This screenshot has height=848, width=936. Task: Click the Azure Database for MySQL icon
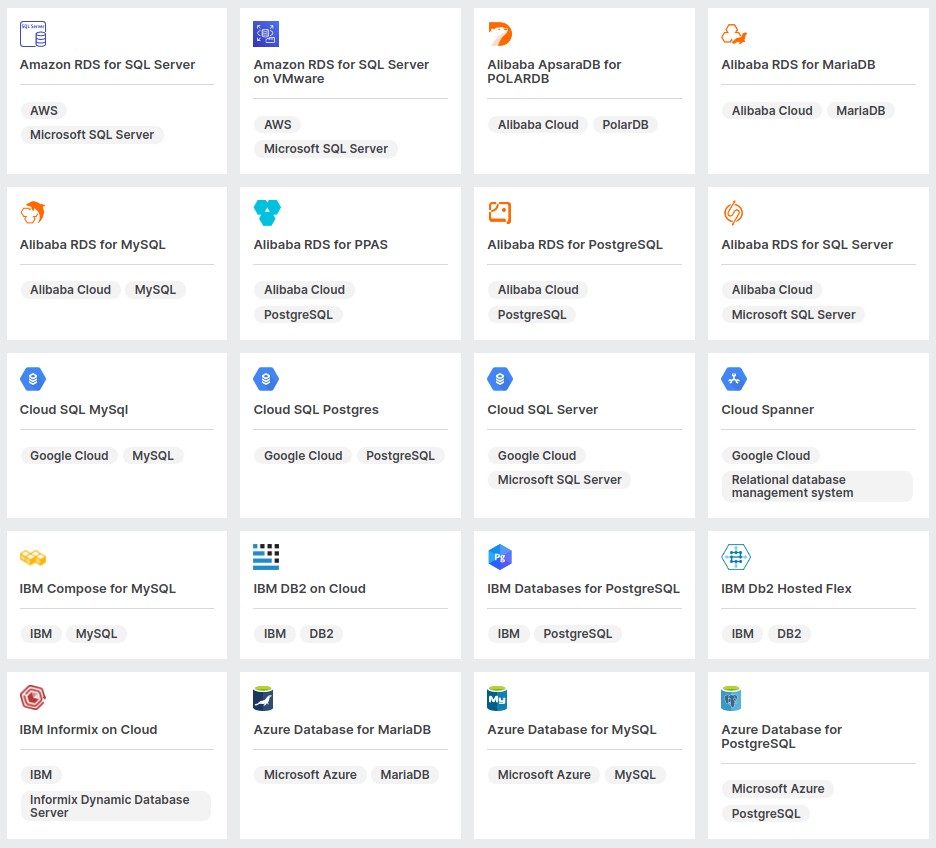click(497, 698)
